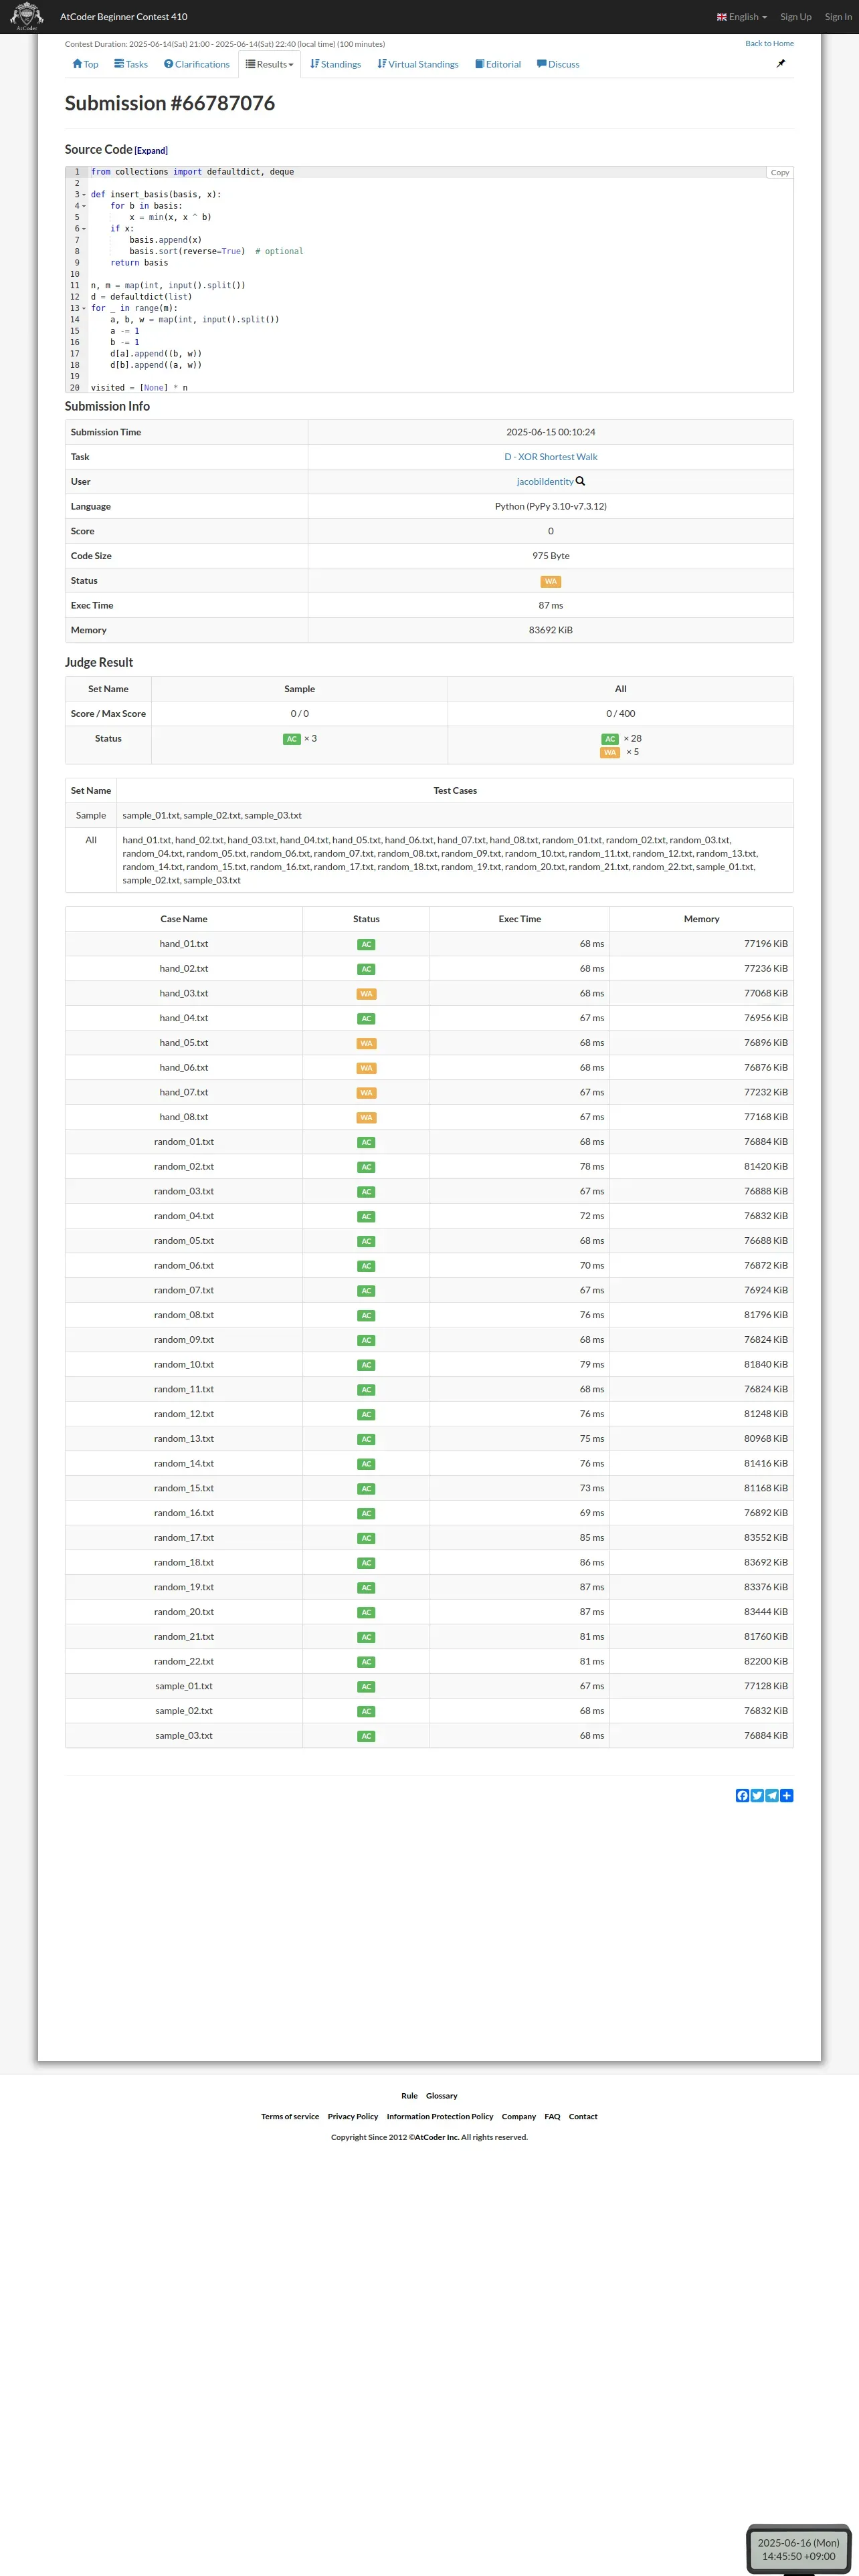Open the Clarifications tab
Image resolution: width=859 pixels, height=2576 pixels.
tap(197, 64)
